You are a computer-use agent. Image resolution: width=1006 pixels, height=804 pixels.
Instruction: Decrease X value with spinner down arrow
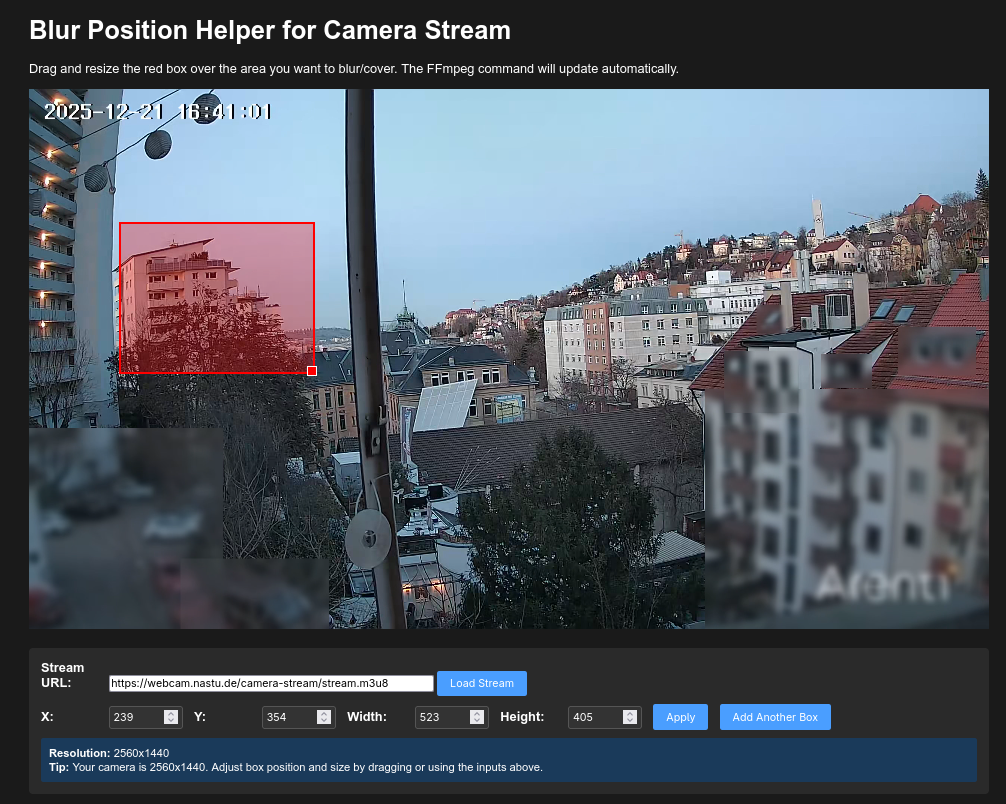(171, 721)
